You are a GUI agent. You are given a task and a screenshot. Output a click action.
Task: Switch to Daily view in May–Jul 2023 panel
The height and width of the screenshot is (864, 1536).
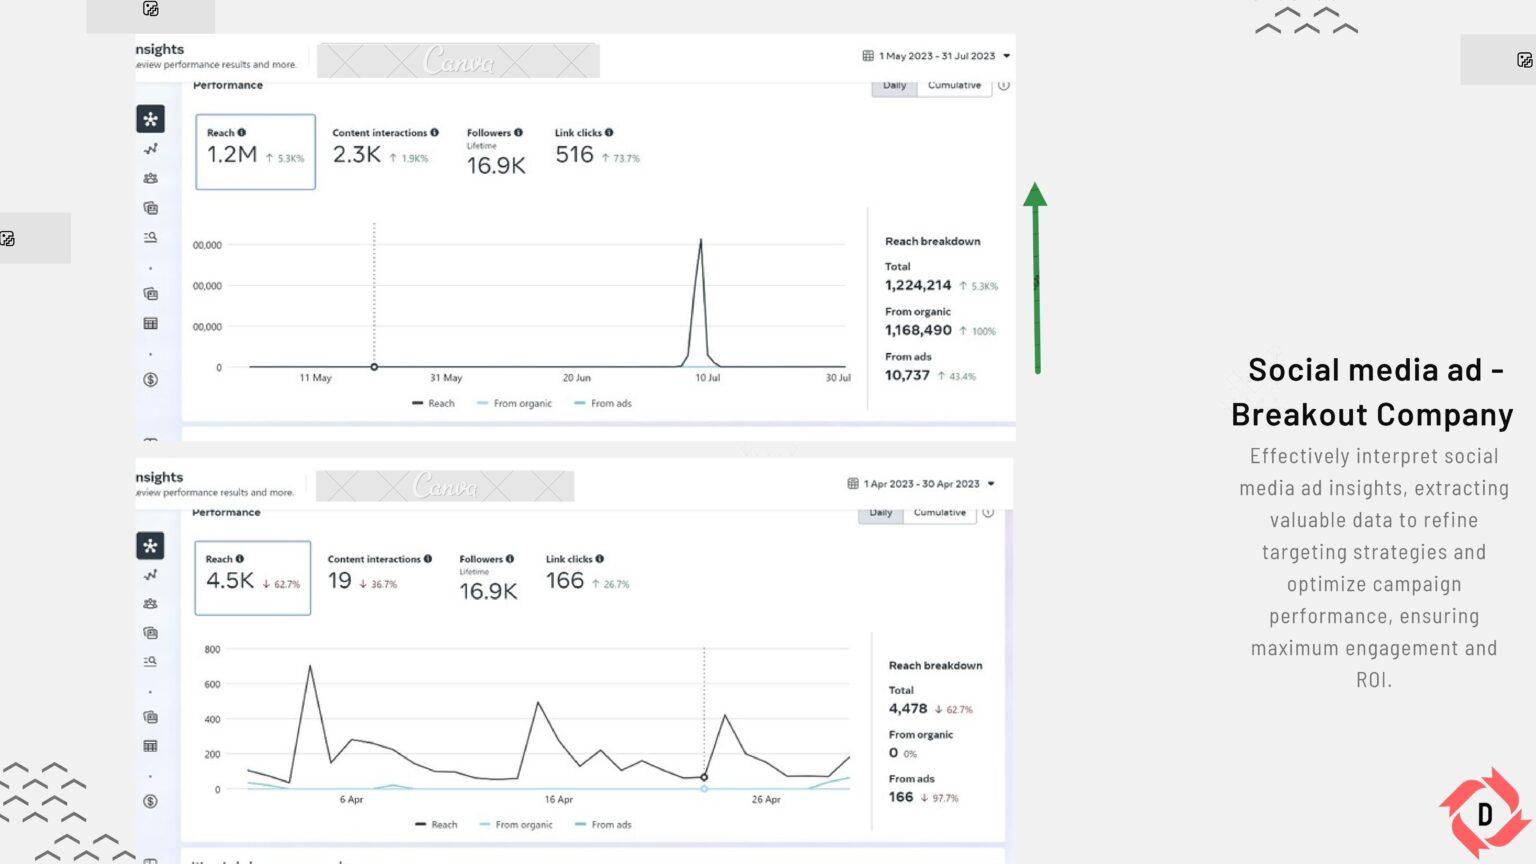[894, 86]
